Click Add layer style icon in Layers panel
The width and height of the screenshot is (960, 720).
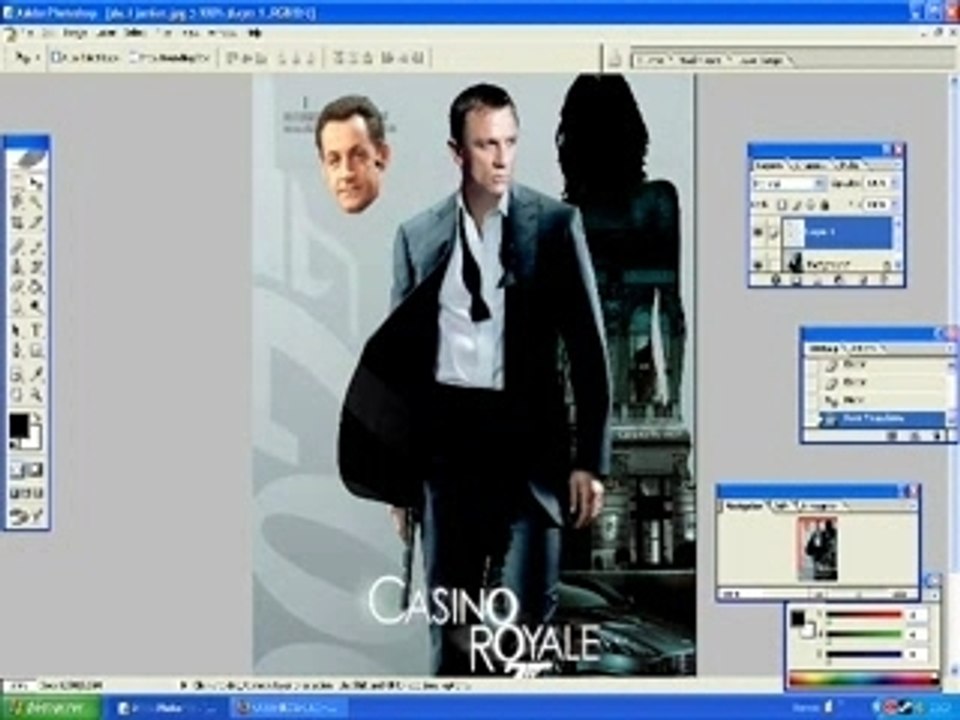776,280
